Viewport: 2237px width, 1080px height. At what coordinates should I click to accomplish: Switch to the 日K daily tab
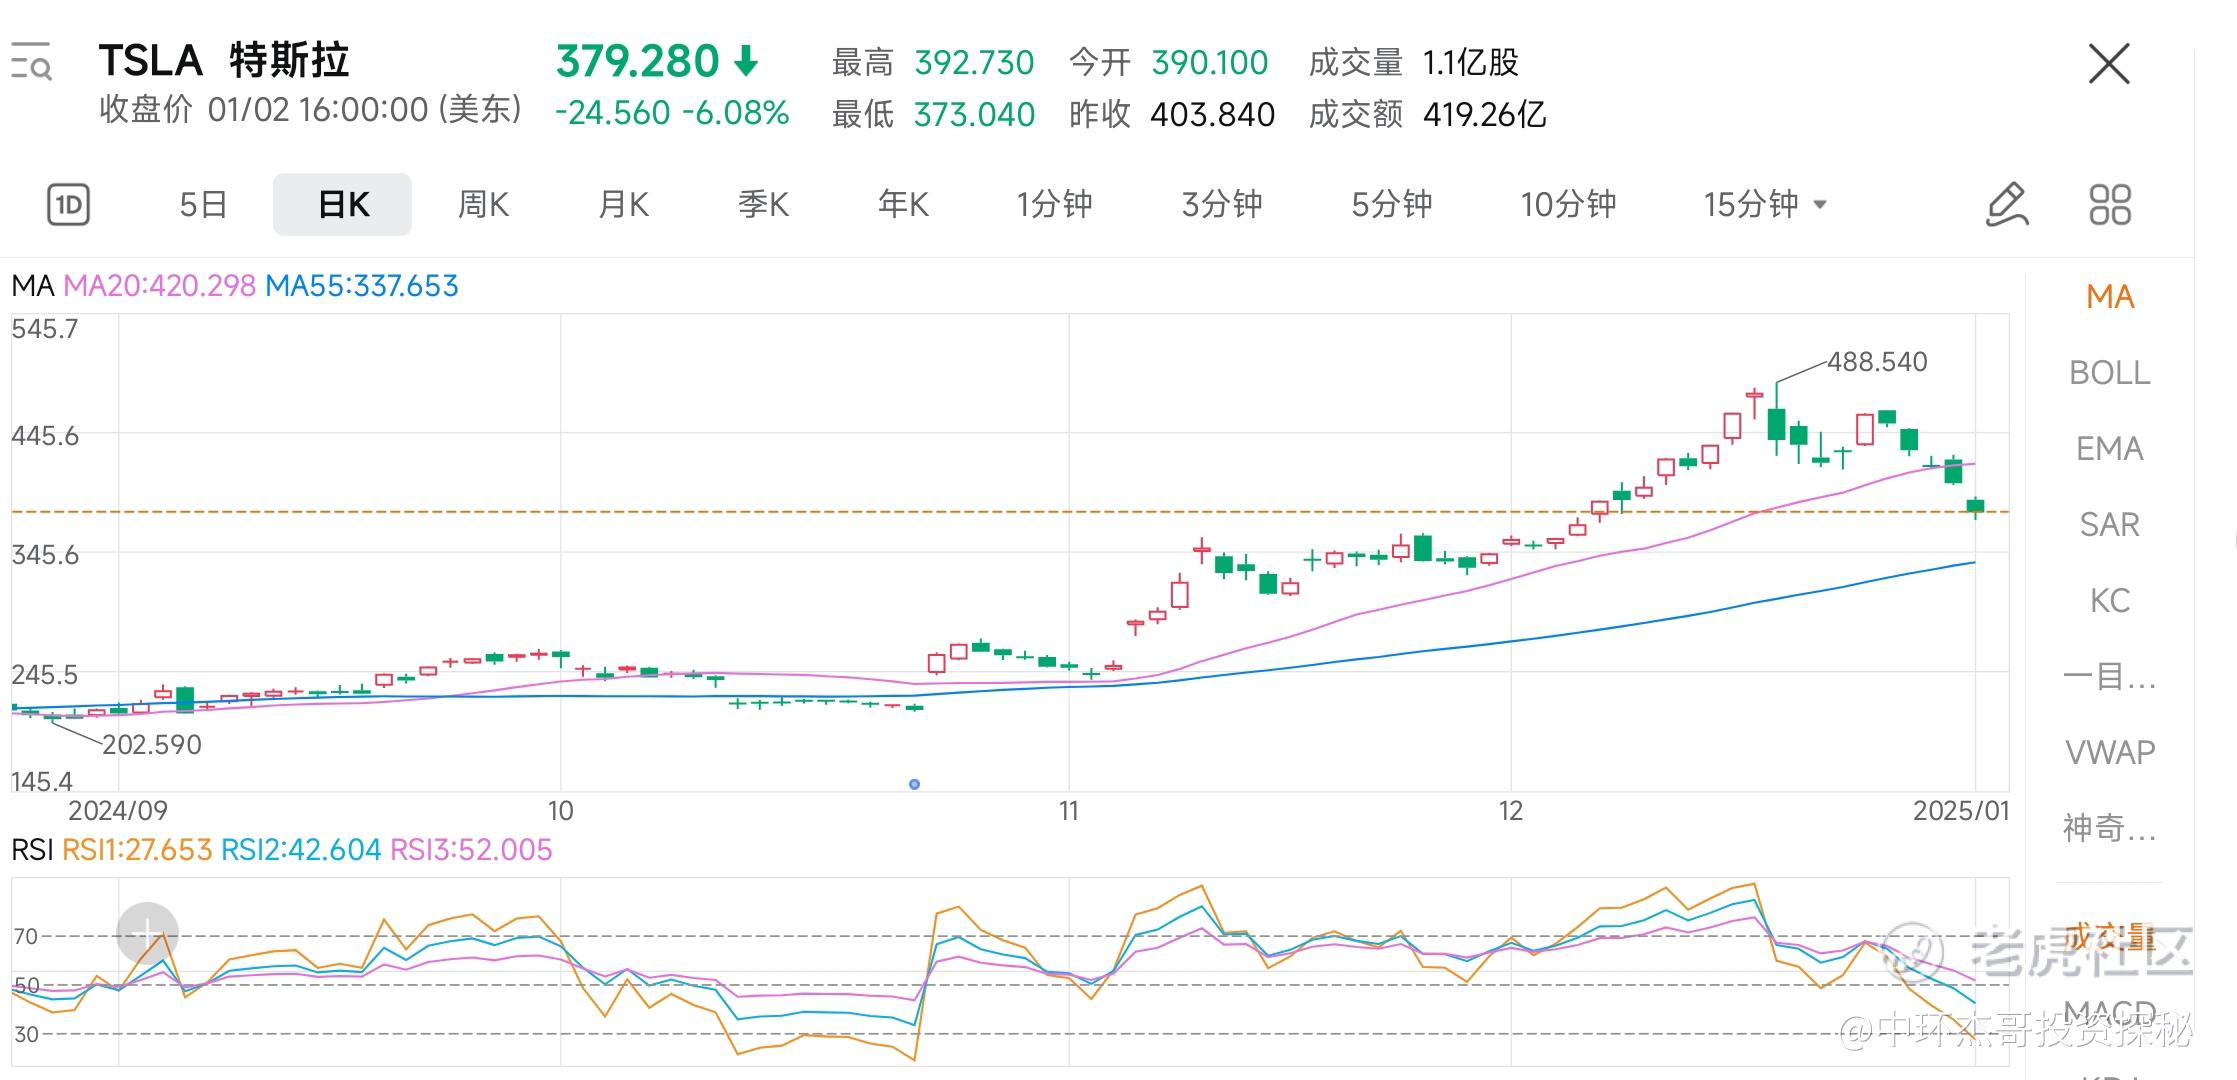(x=342, y=205)
